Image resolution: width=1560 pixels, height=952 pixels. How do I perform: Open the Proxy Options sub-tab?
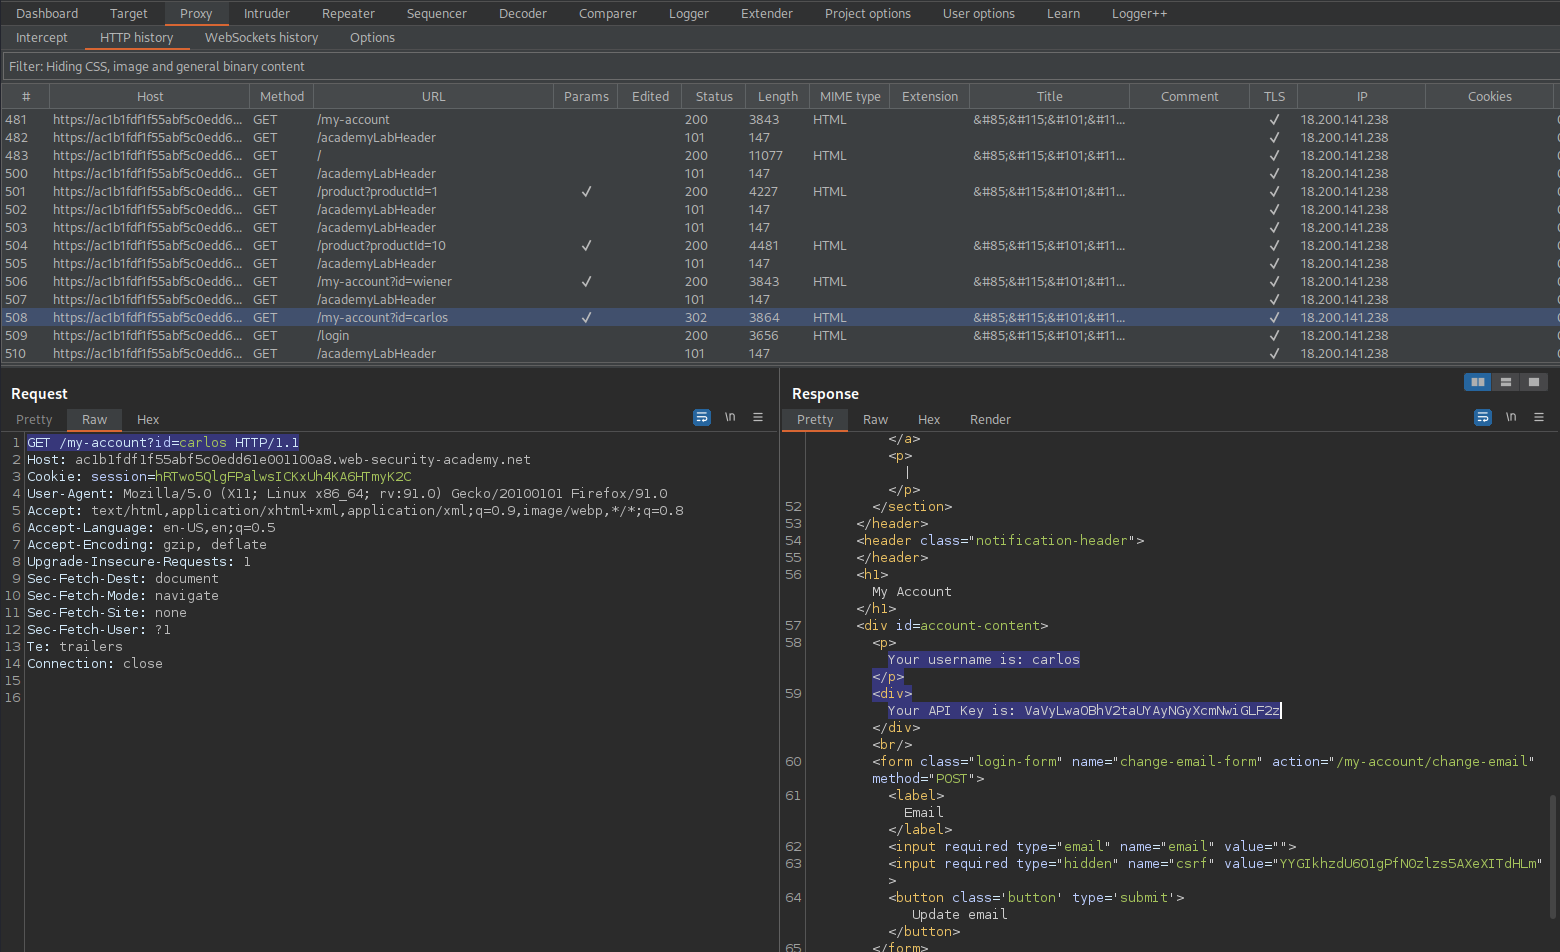point(372,37)
